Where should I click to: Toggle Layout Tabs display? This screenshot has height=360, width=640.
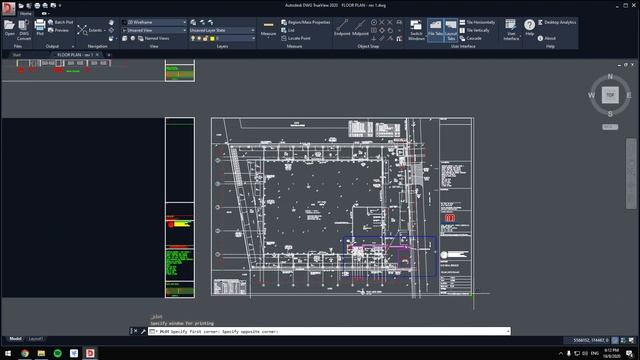tap(451, 29)
